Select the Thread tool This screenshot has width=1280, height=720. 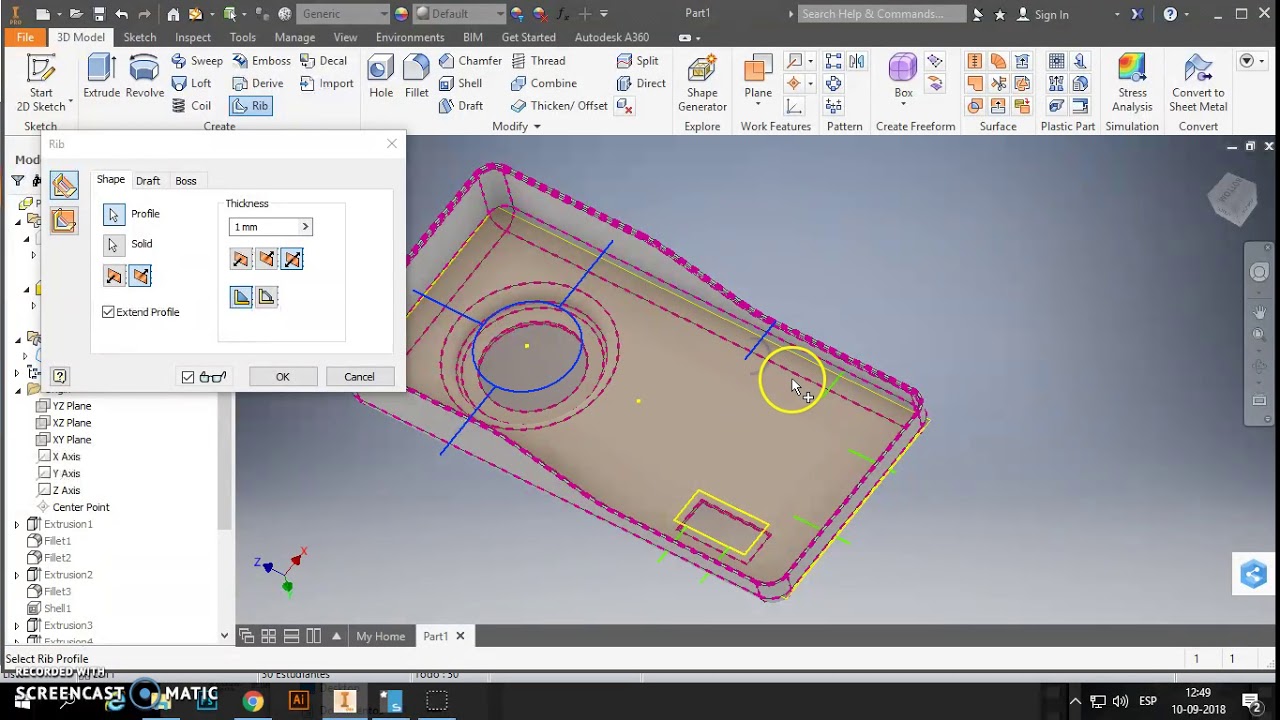pos(537,61)
